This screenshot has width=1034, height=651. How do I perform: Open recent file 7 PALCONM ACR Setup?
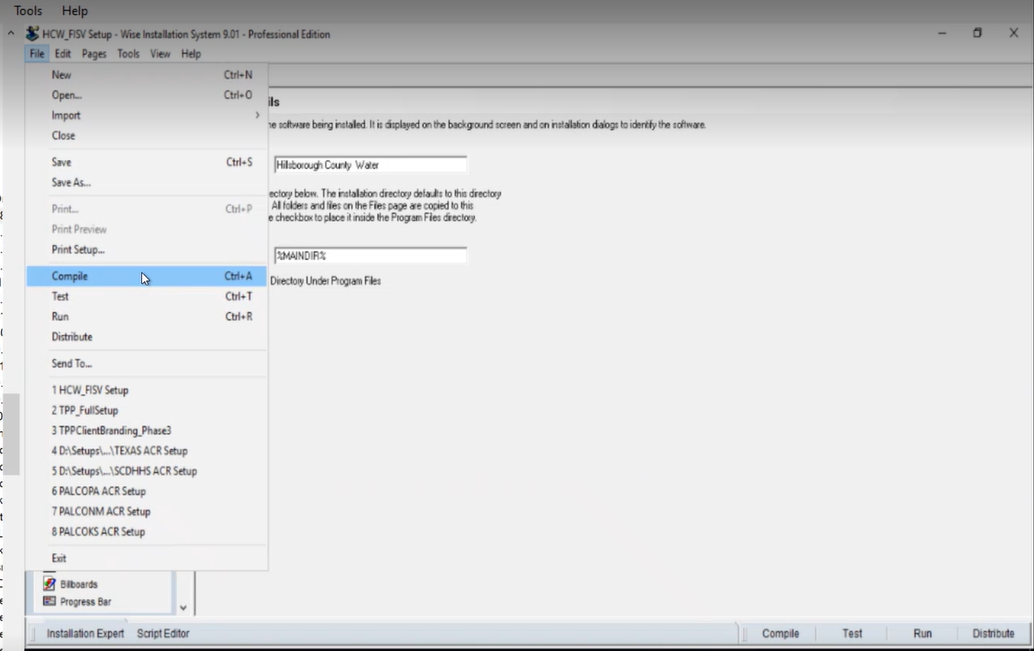click(x=146, y=511)
